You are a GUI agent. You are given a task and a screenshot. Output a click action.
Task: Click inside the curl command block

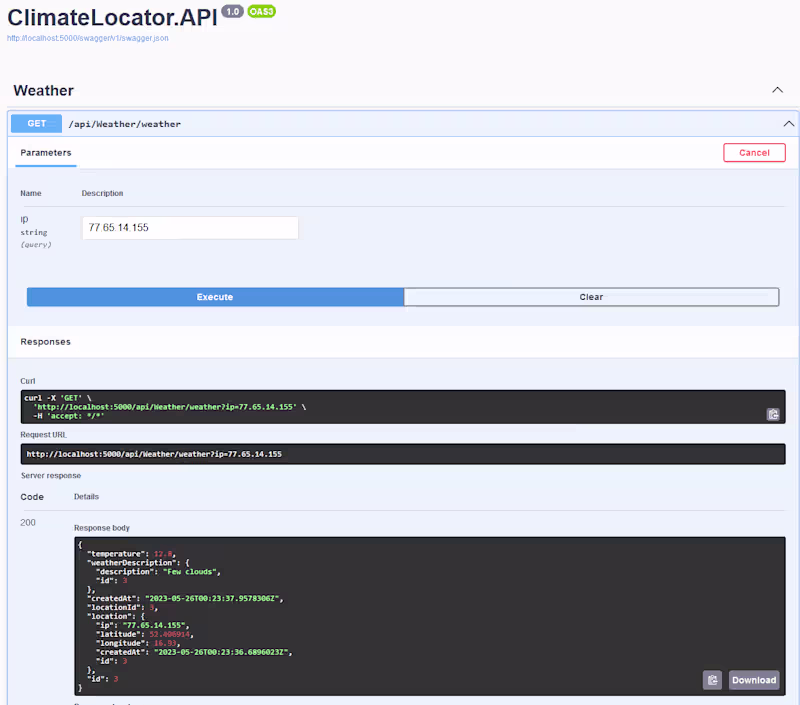[x=400, y=407]
